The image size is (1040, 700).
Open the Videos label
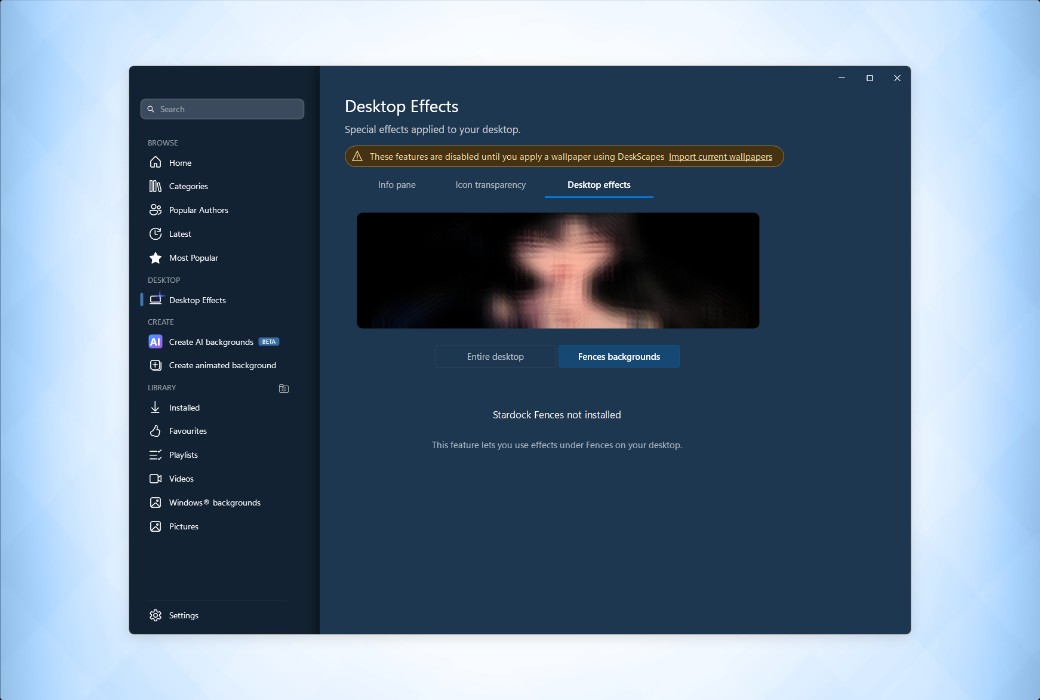[181, 479]
